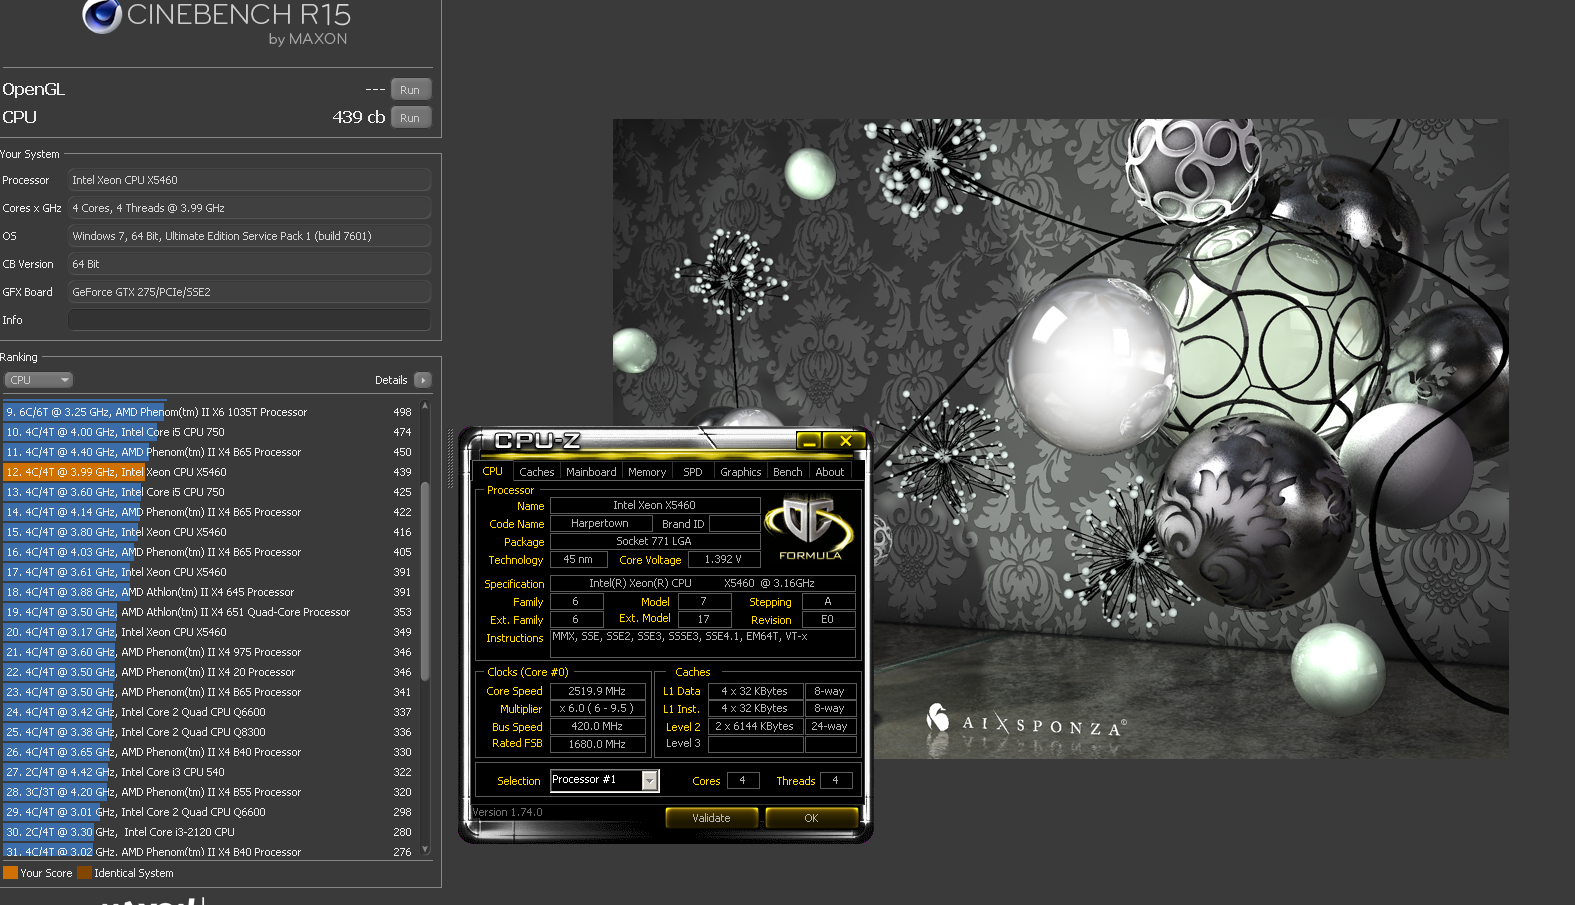This screenshot has width=1575, height=905.
Task: Open the Bench tab in CPU-Z
Action: [788, 472]
